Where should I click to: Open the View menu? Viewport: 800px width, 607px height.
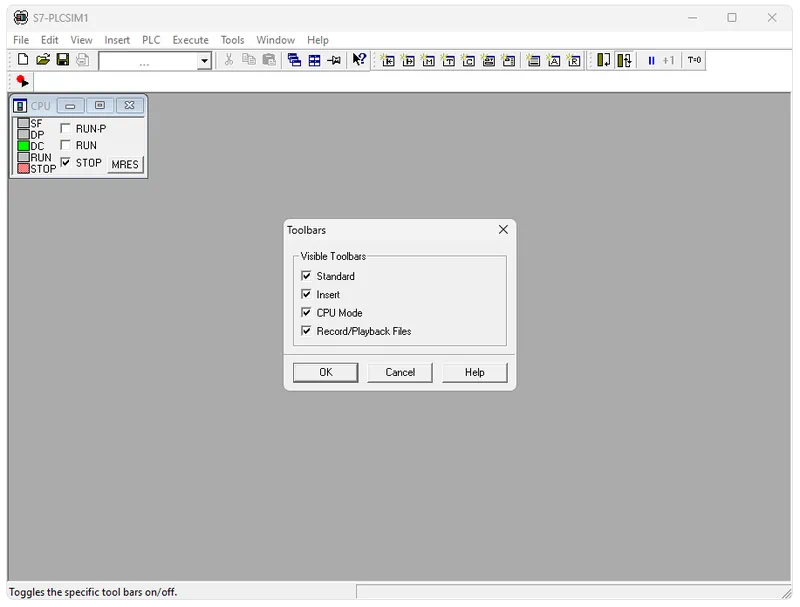click(81, 40)
